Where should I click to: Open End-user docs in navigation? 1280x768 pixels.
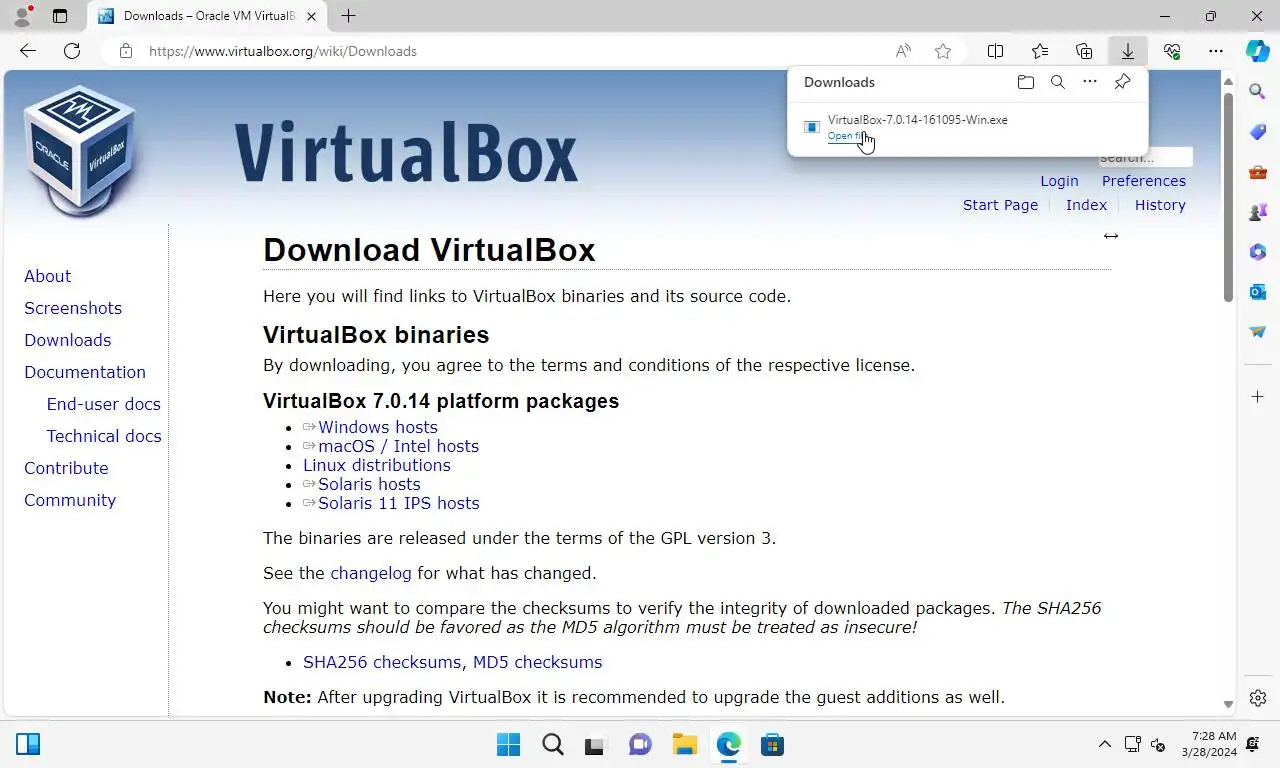103,404
